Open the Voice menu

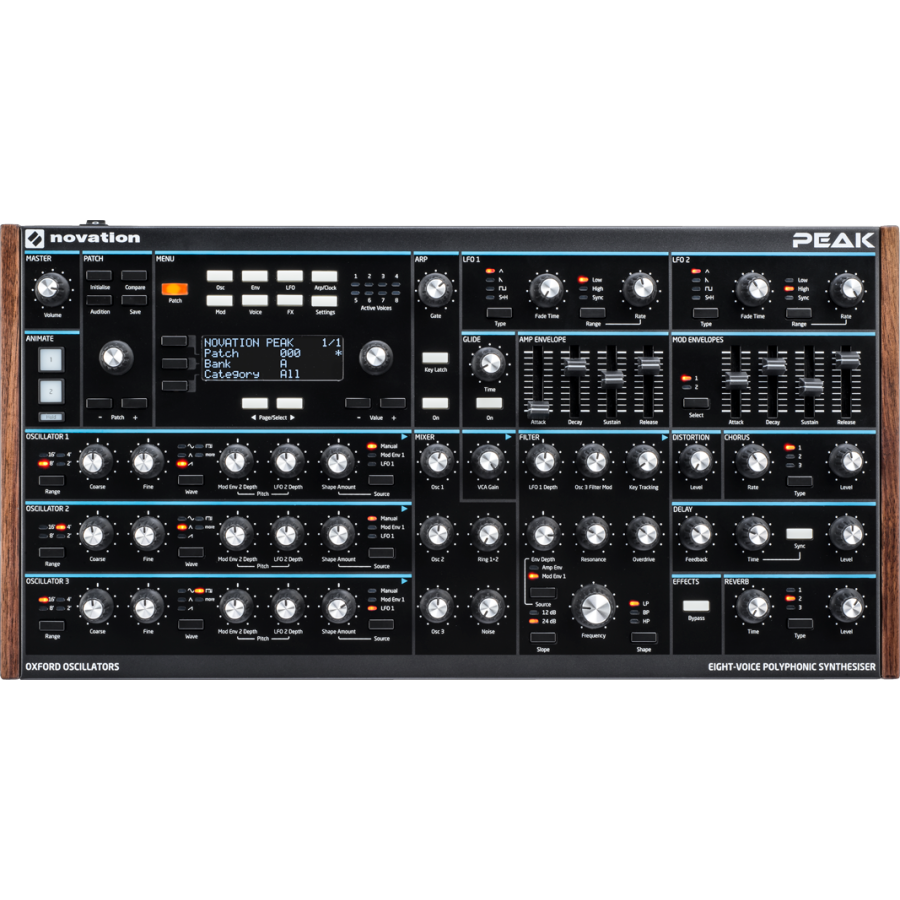pos(255,301)
